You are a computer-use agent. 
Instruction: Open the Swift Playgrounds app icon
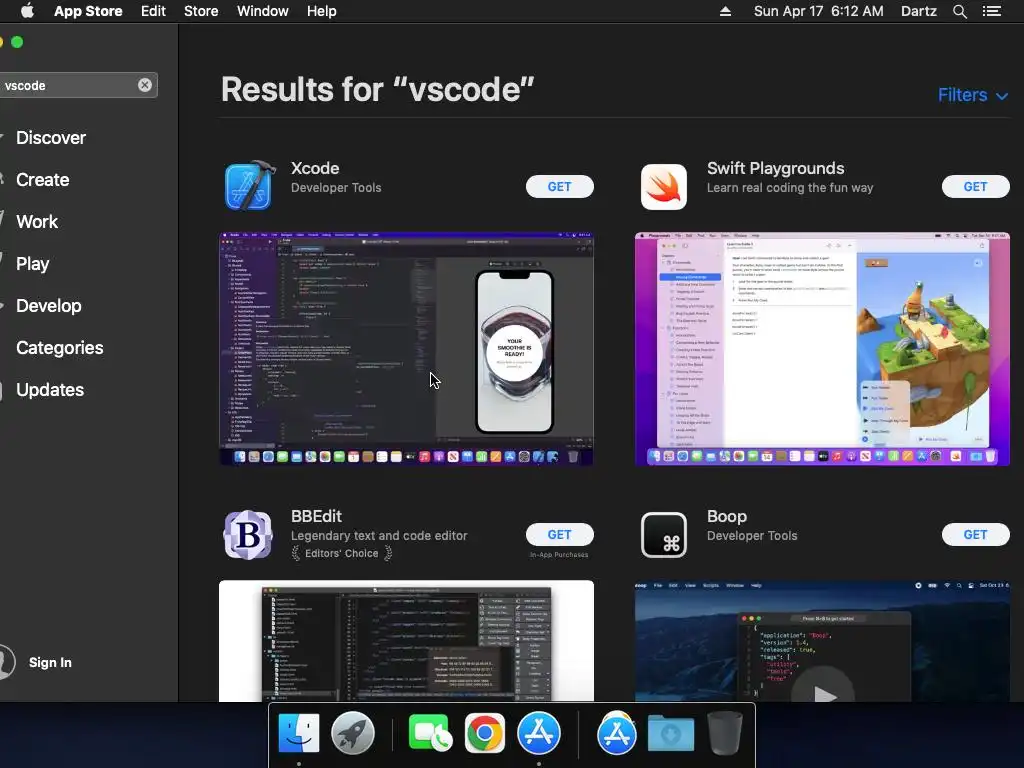(x=664, y=187)
